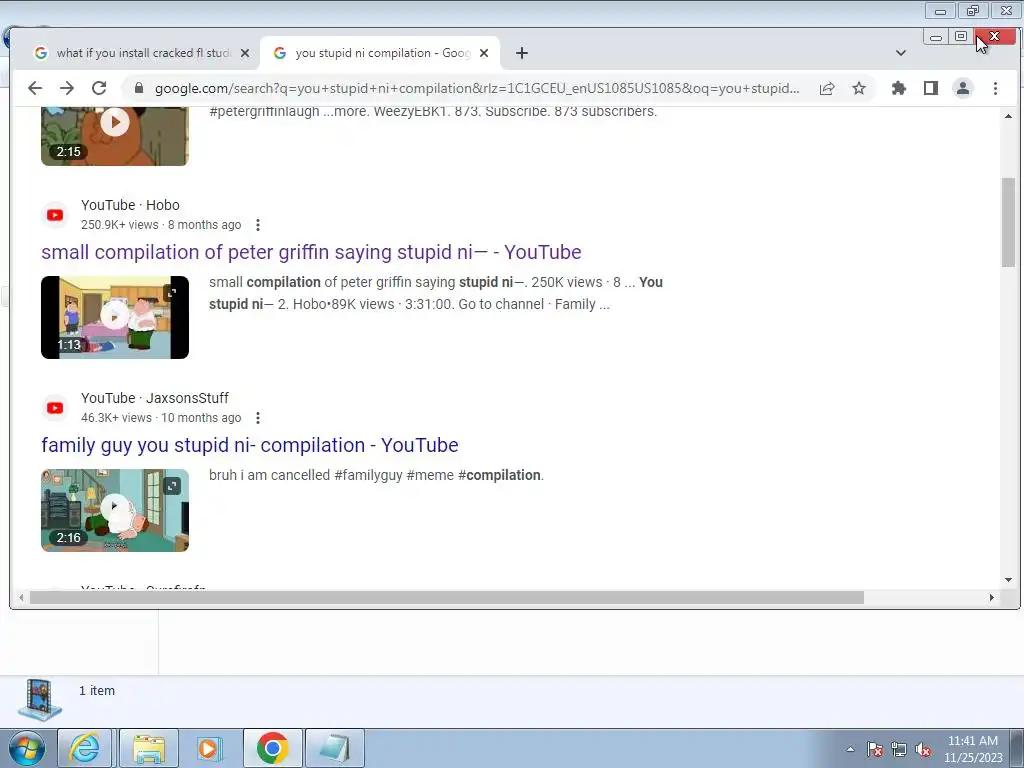Image resolution: width=1024 pixels, height=768 pixels.
Task: Show hidden system tray icons
Action: pos(850,749)
